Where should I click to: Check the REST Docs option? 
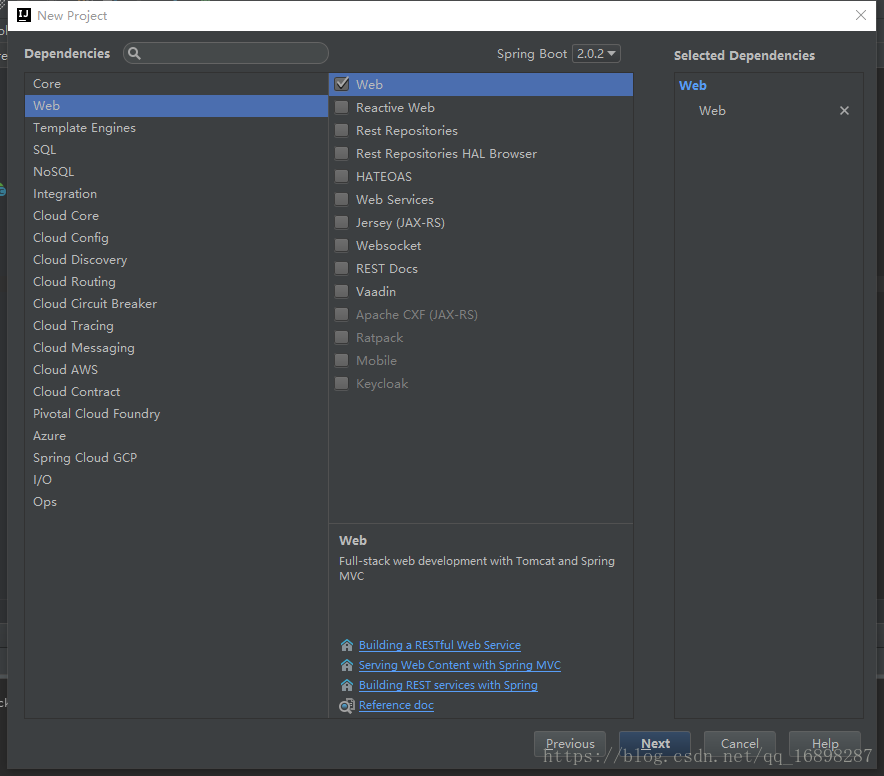pos(342,268)
